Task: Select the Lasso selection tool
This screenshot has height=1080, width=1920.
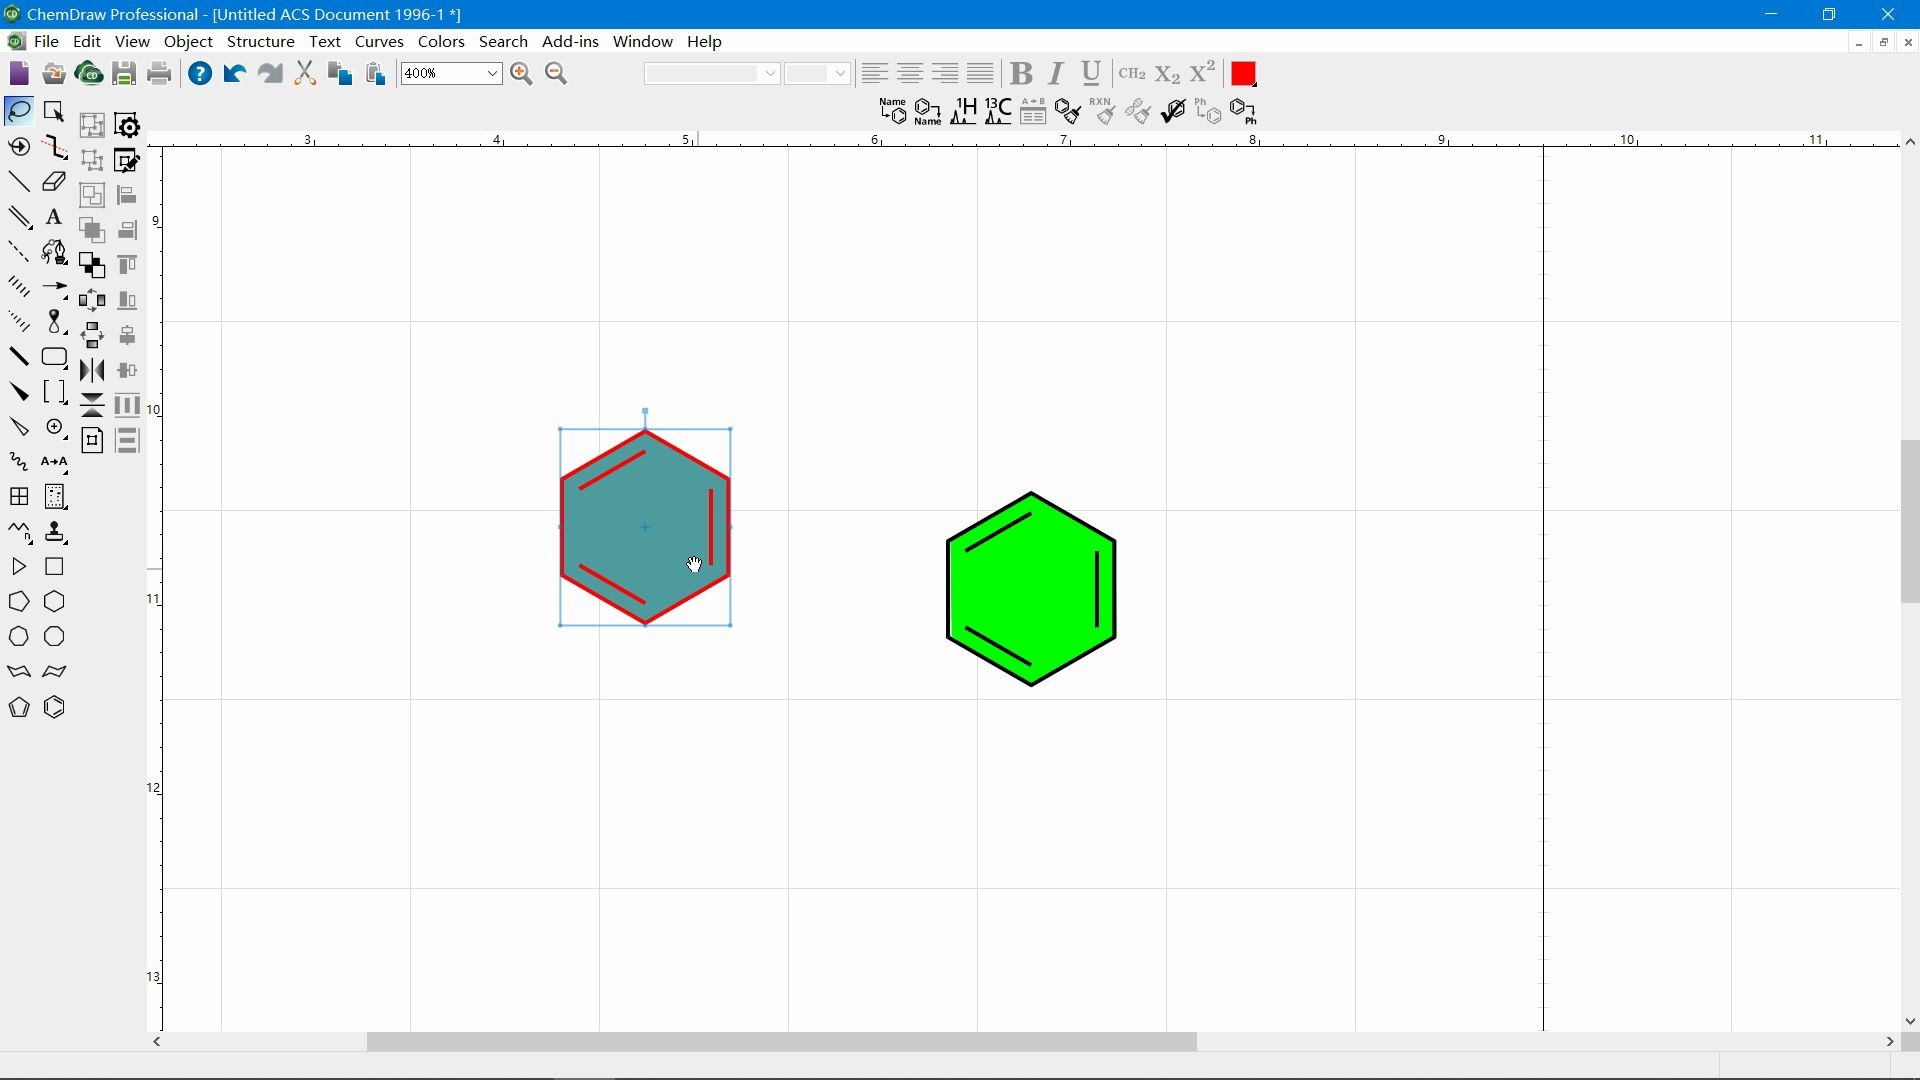Action: (19, 111)
